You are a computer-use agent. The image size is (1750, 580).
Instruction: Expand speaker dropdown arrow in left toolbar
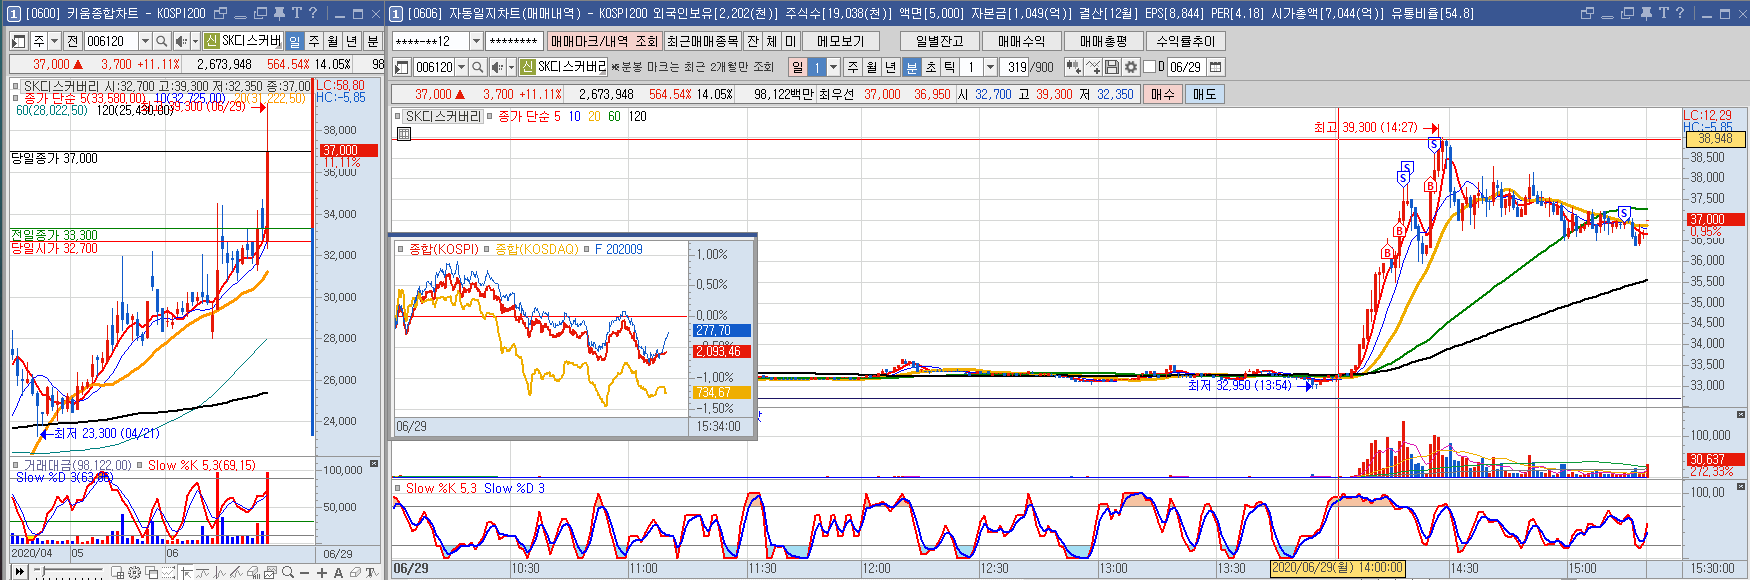[195, 41]
